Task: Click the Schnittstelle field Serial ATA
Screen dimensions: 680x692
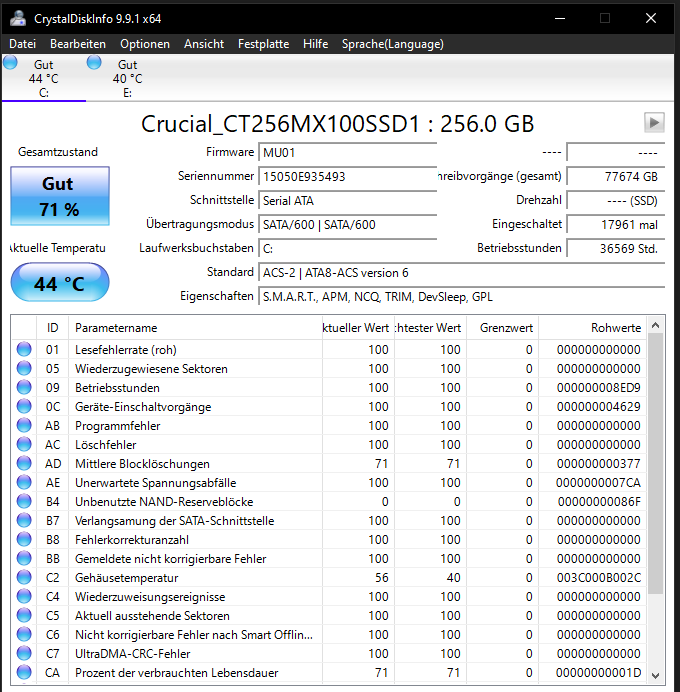Action: click(x=347, y=201)
